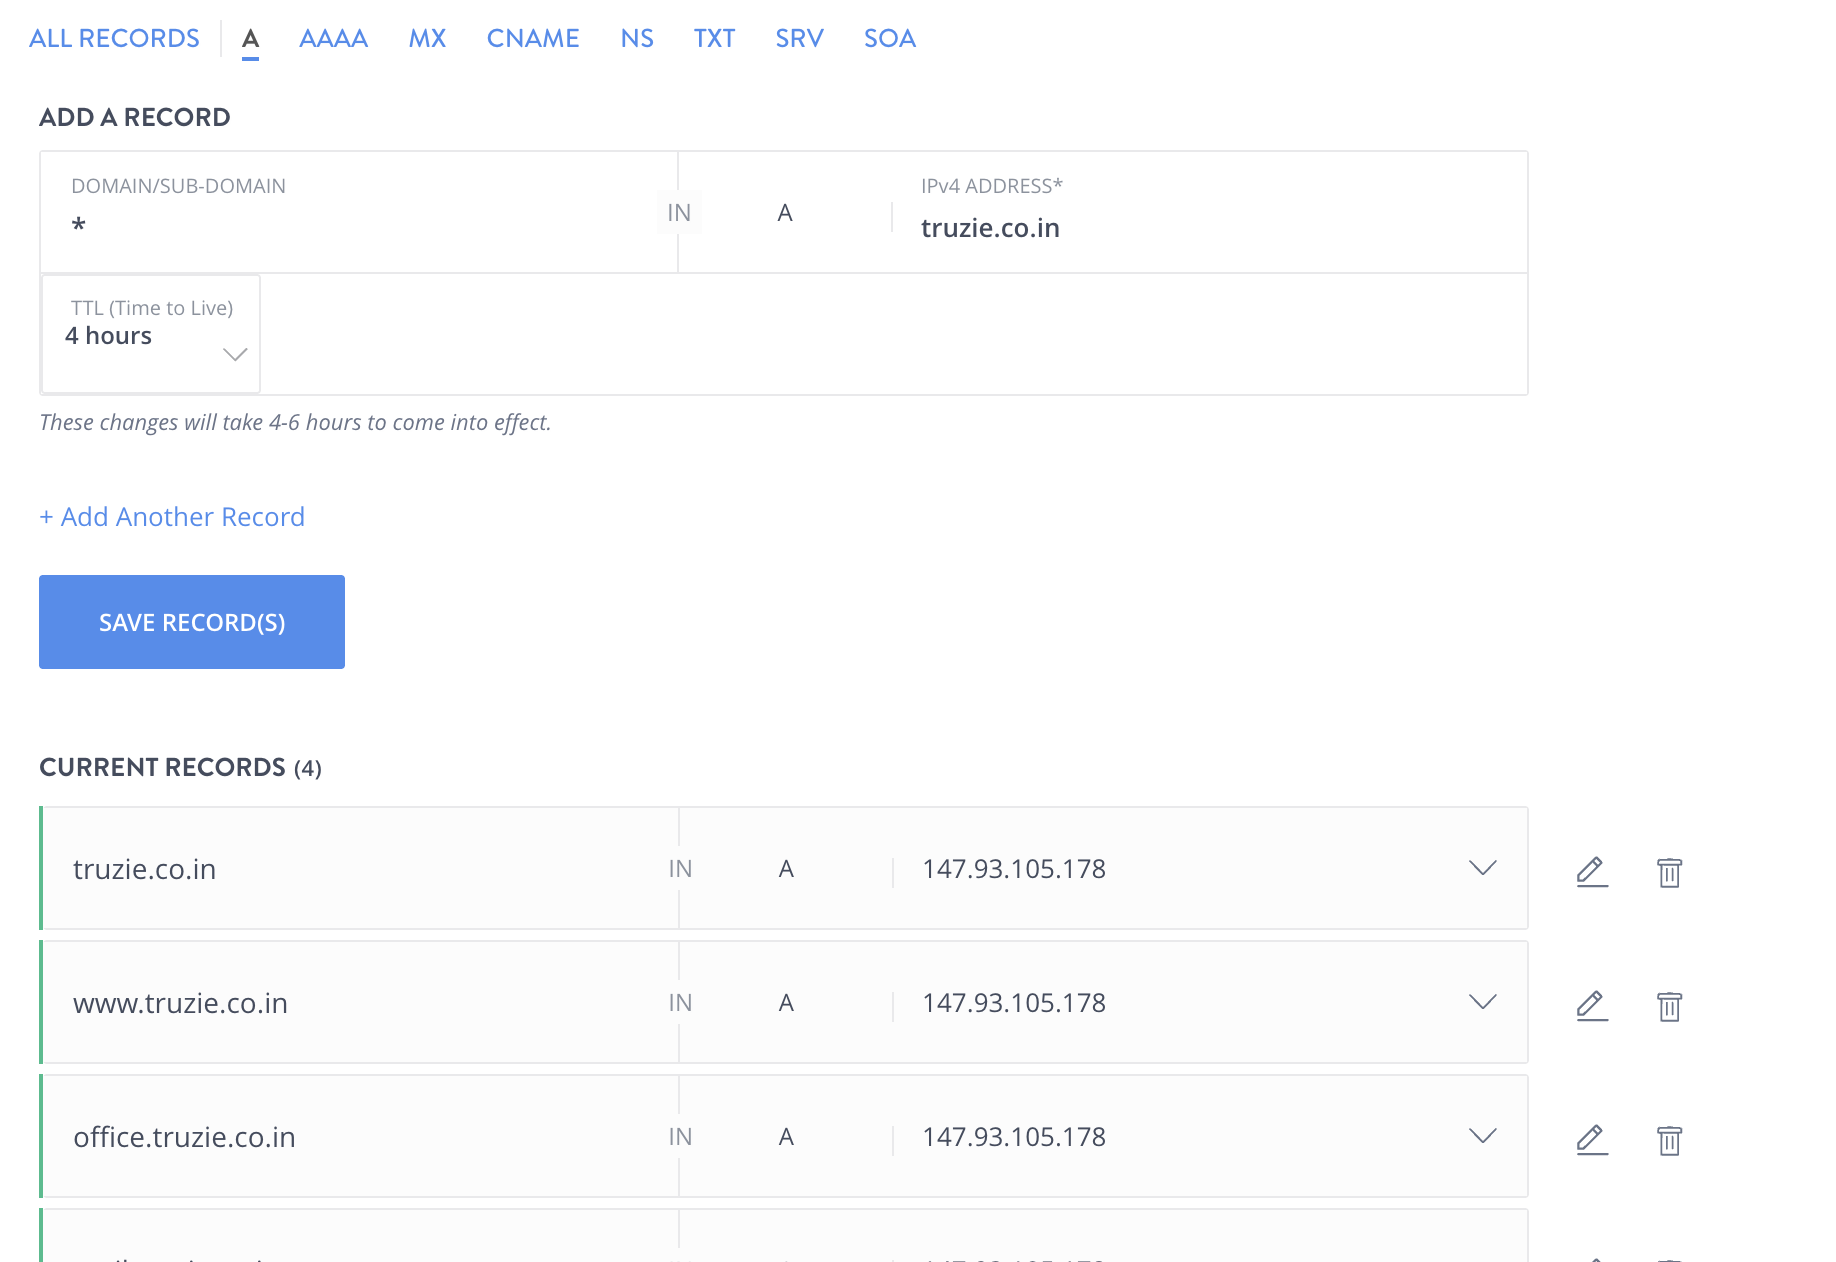Edit the office.truzie.co.in record

1591,1139
